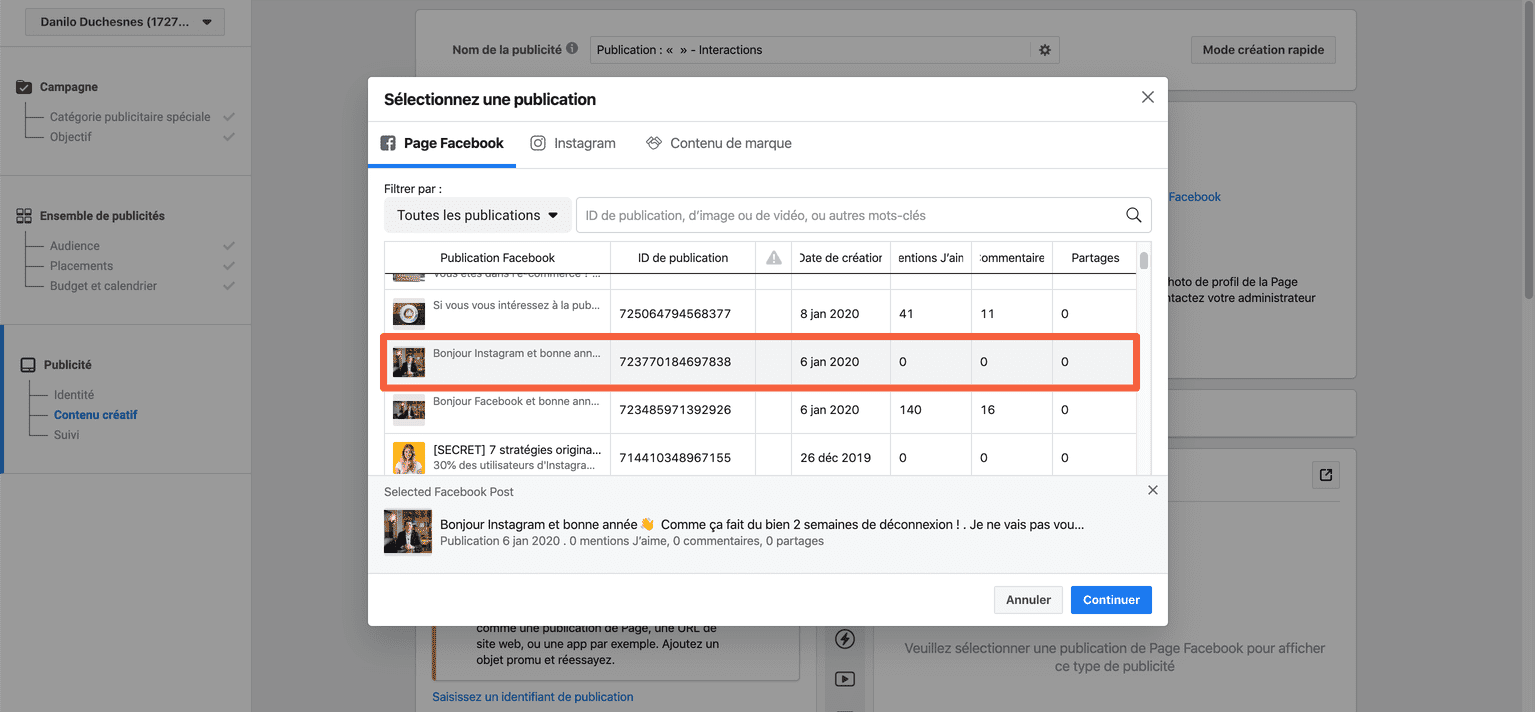
Task: Switch to the Contenu de marque tab
Action: tap(719, 143)
